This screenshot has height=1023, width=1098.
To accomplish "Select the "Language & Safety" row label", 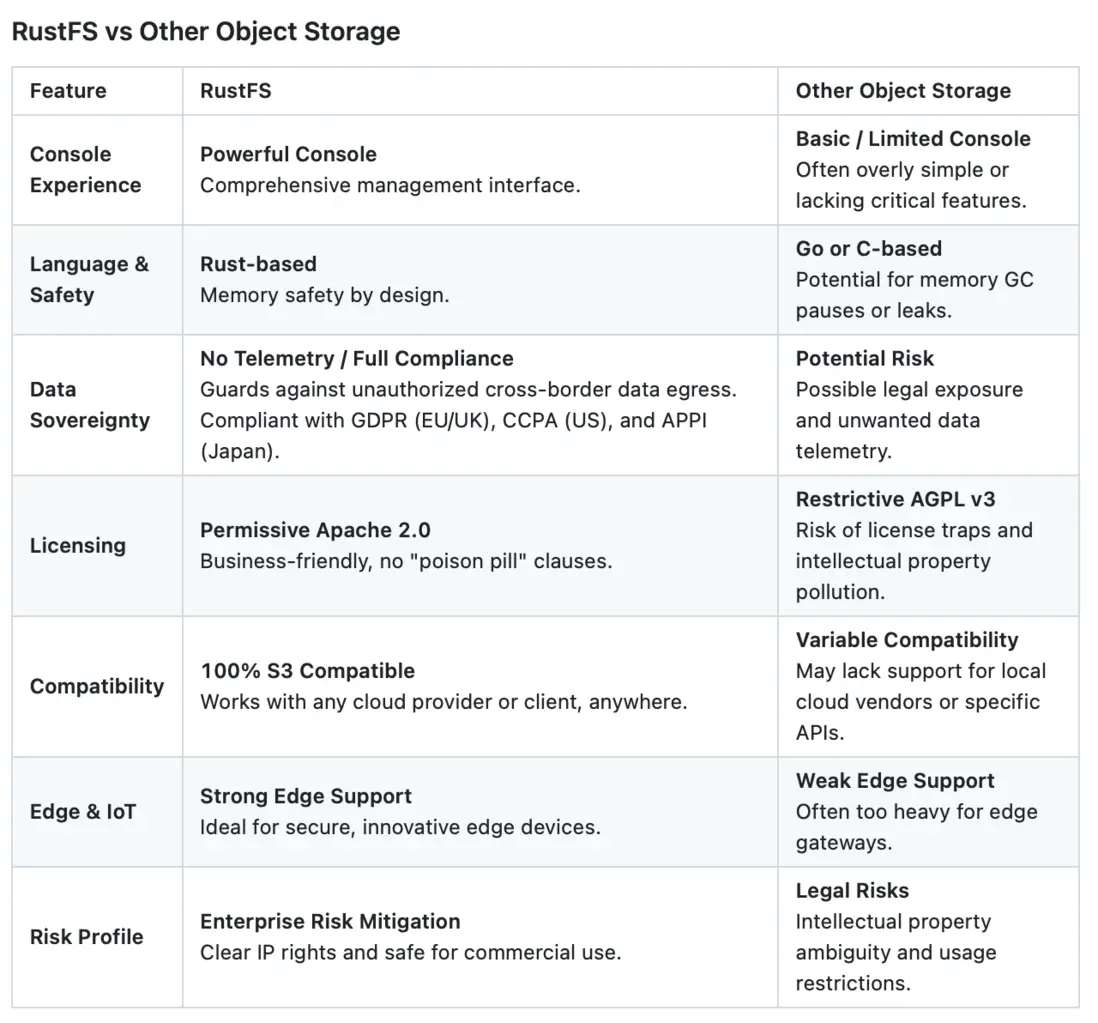I will pyautogui.click(x=89, y=280).
